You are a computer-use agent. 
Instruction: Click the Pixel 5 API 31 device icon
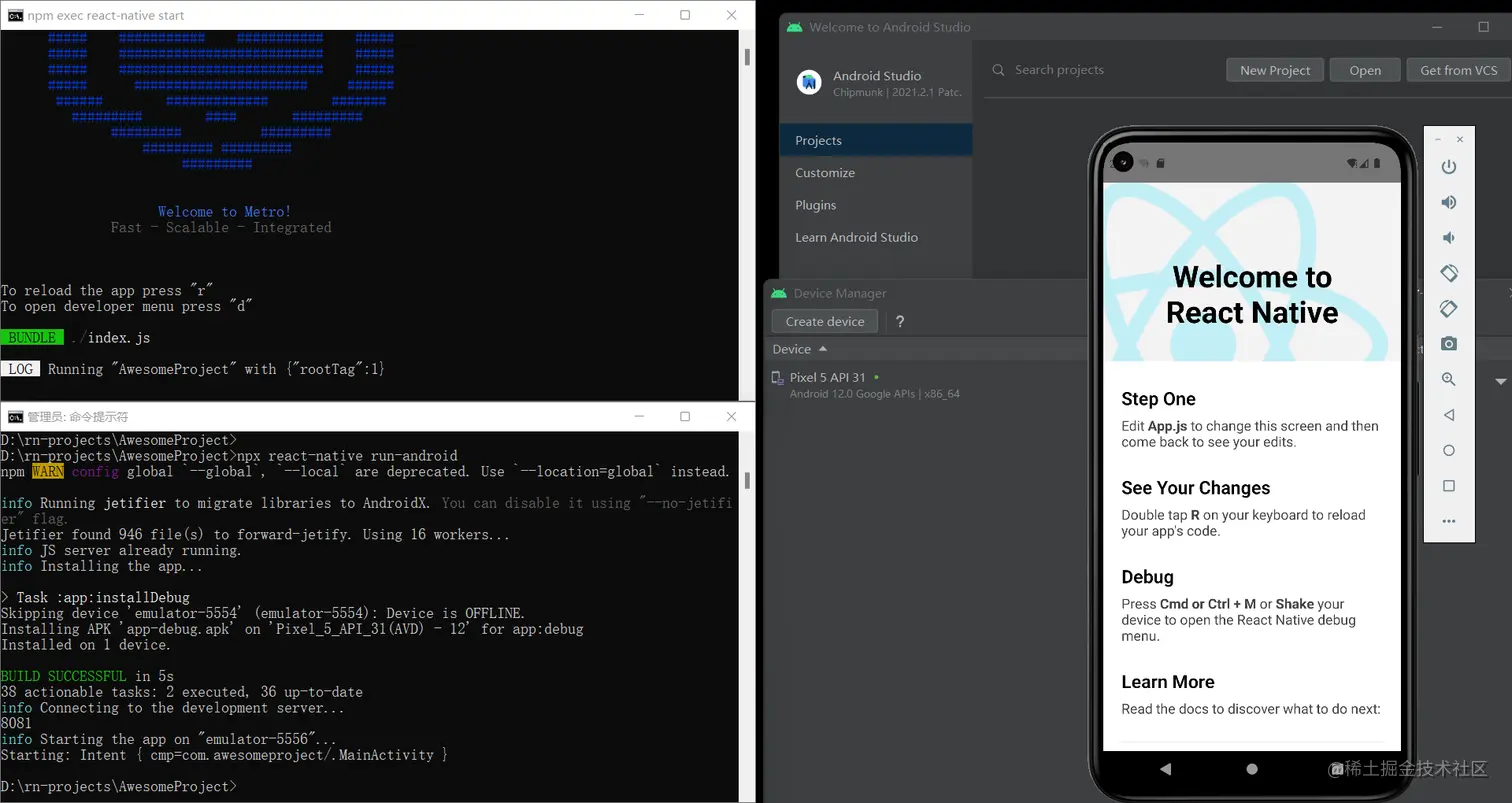tap(778, 378)
